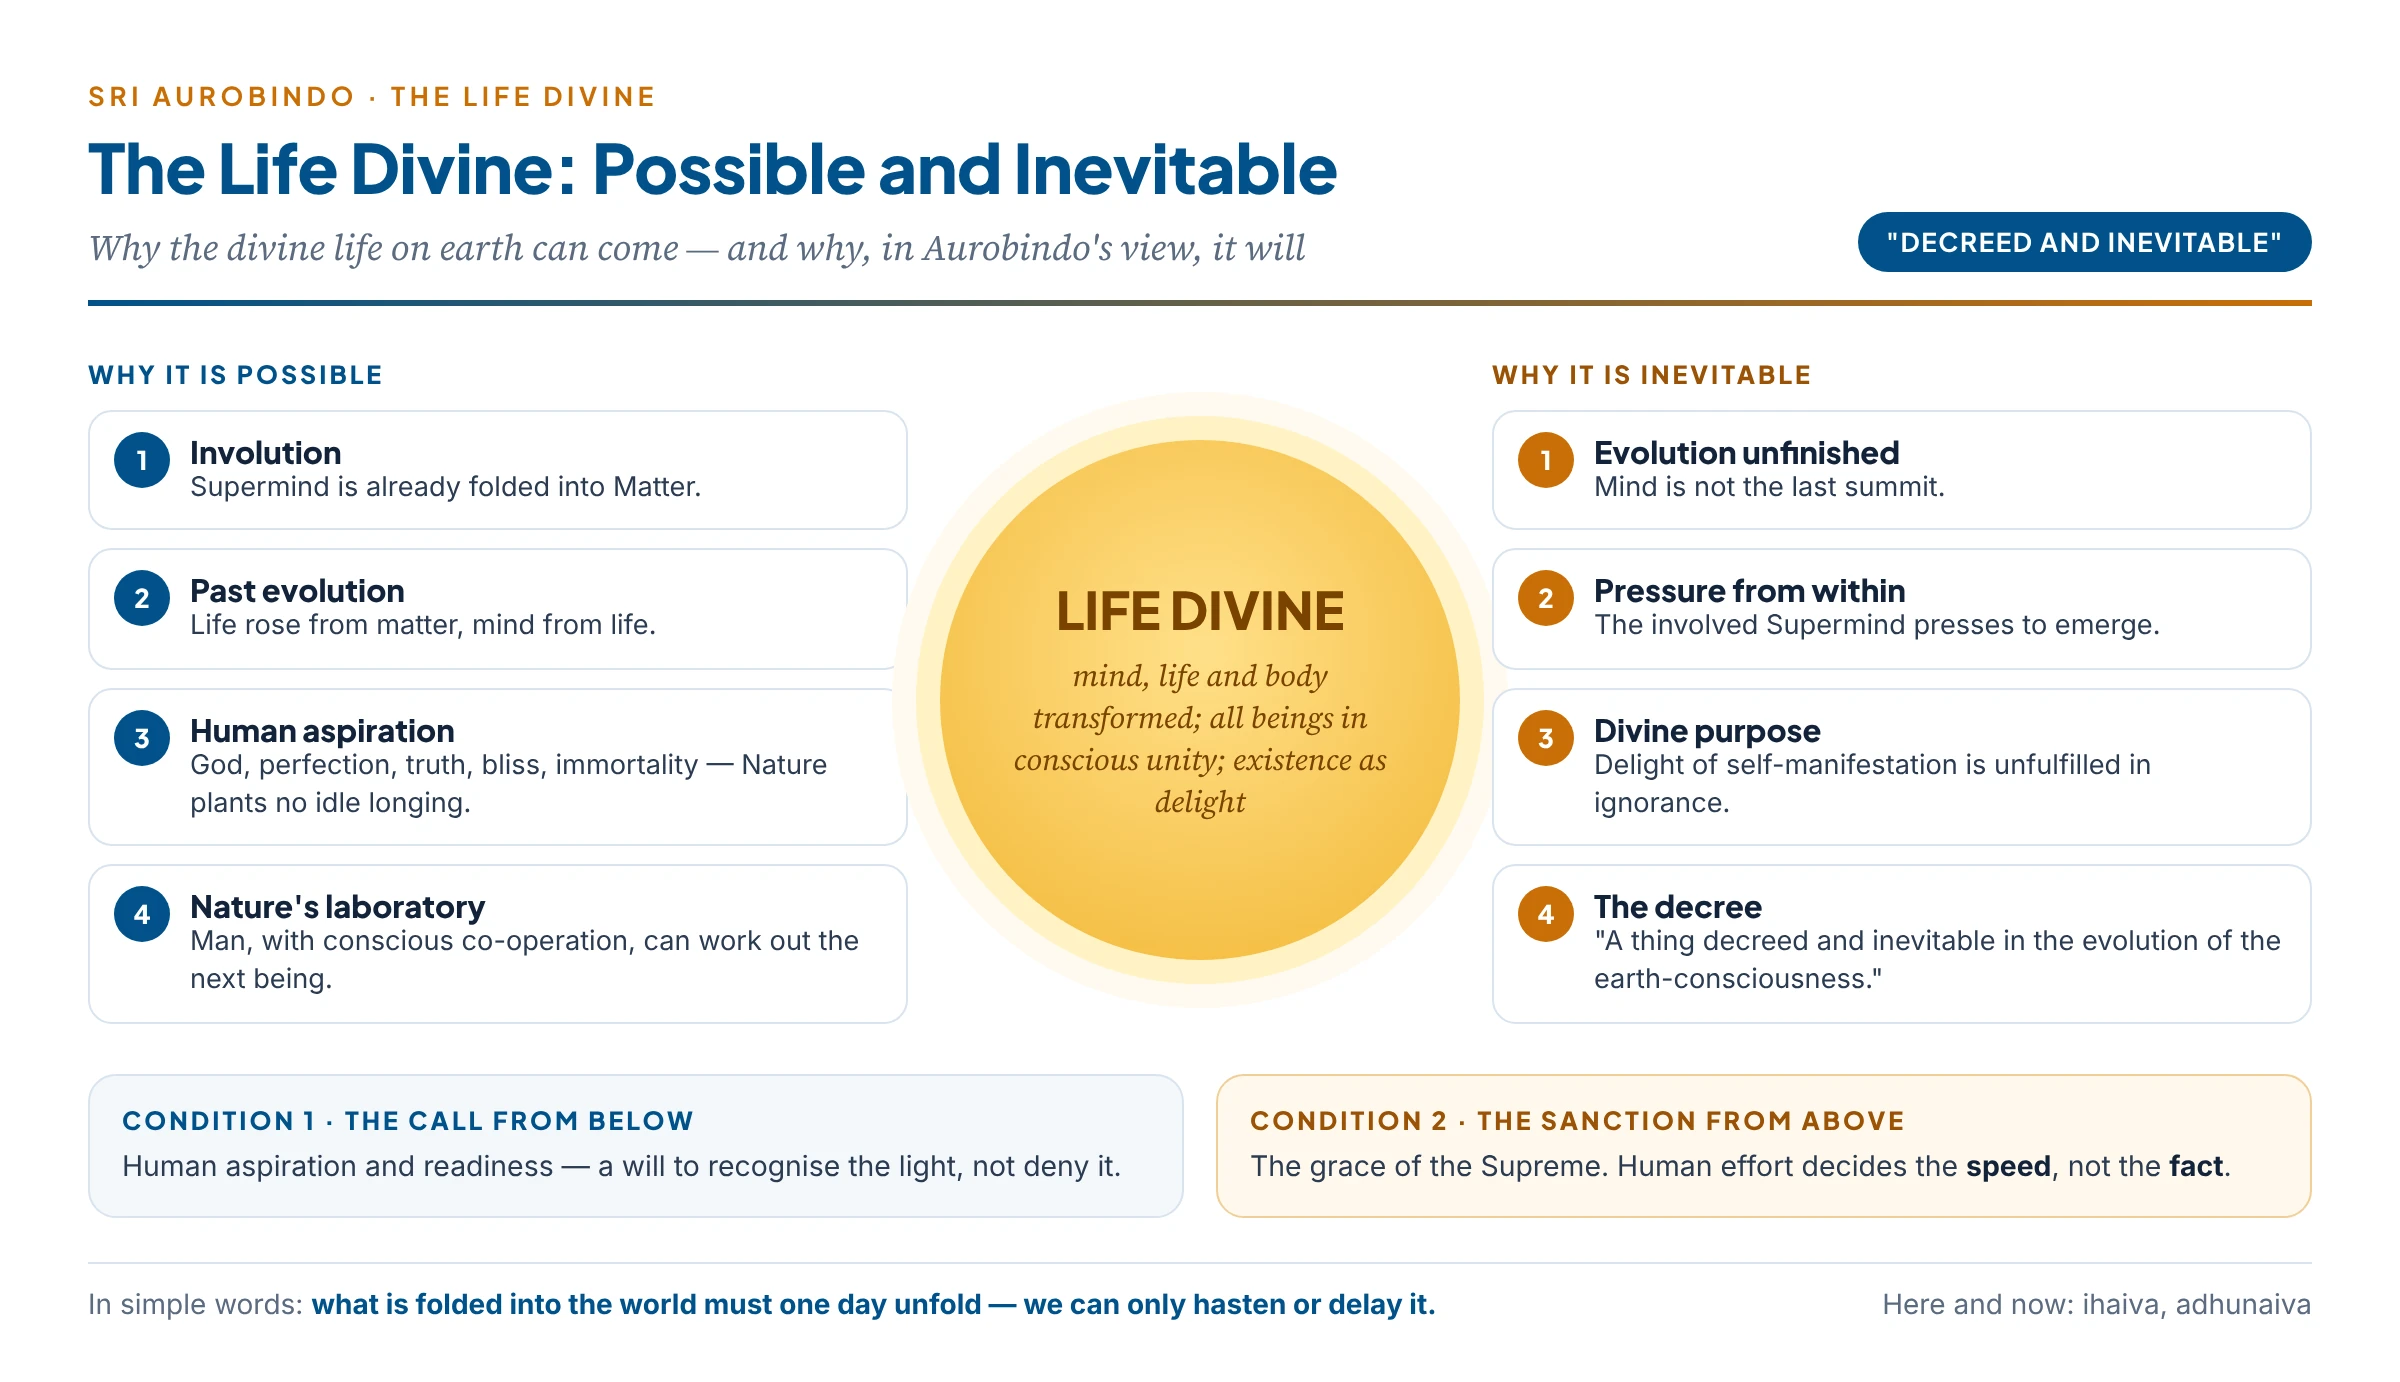Click the orange number 1 badge beside Evolution unfinished
The image size is (2400, 1382).
coord(1546,460)
